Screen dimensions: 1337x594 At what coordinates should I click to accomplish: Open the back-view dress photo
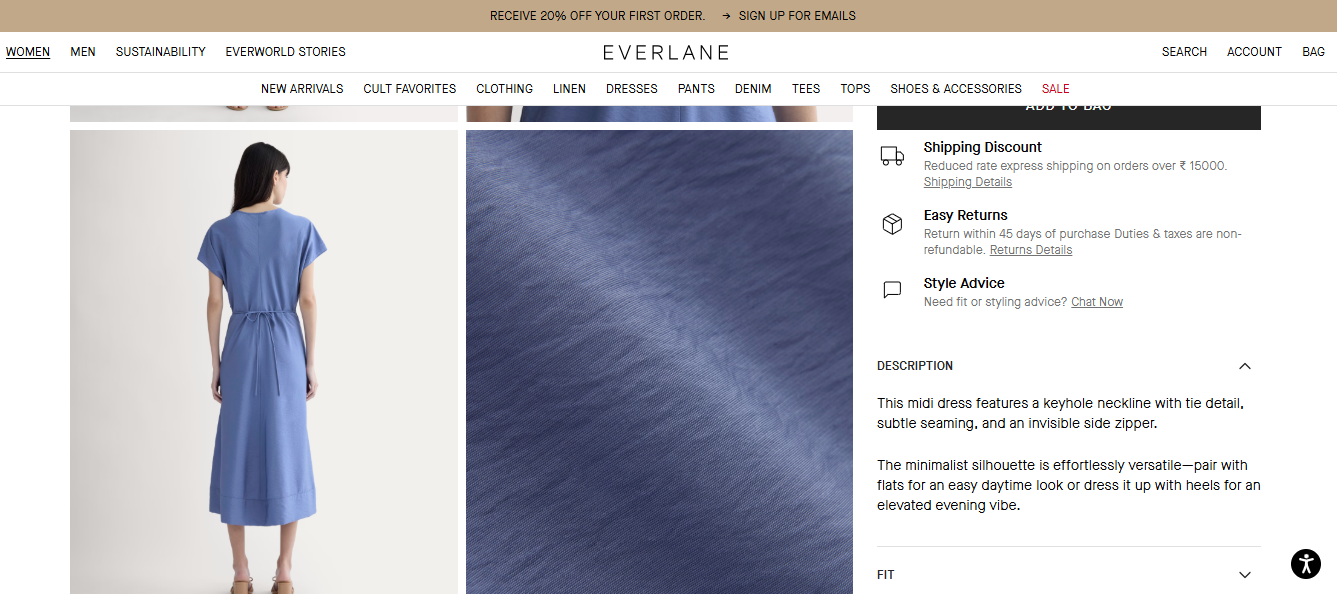point(264,362)
